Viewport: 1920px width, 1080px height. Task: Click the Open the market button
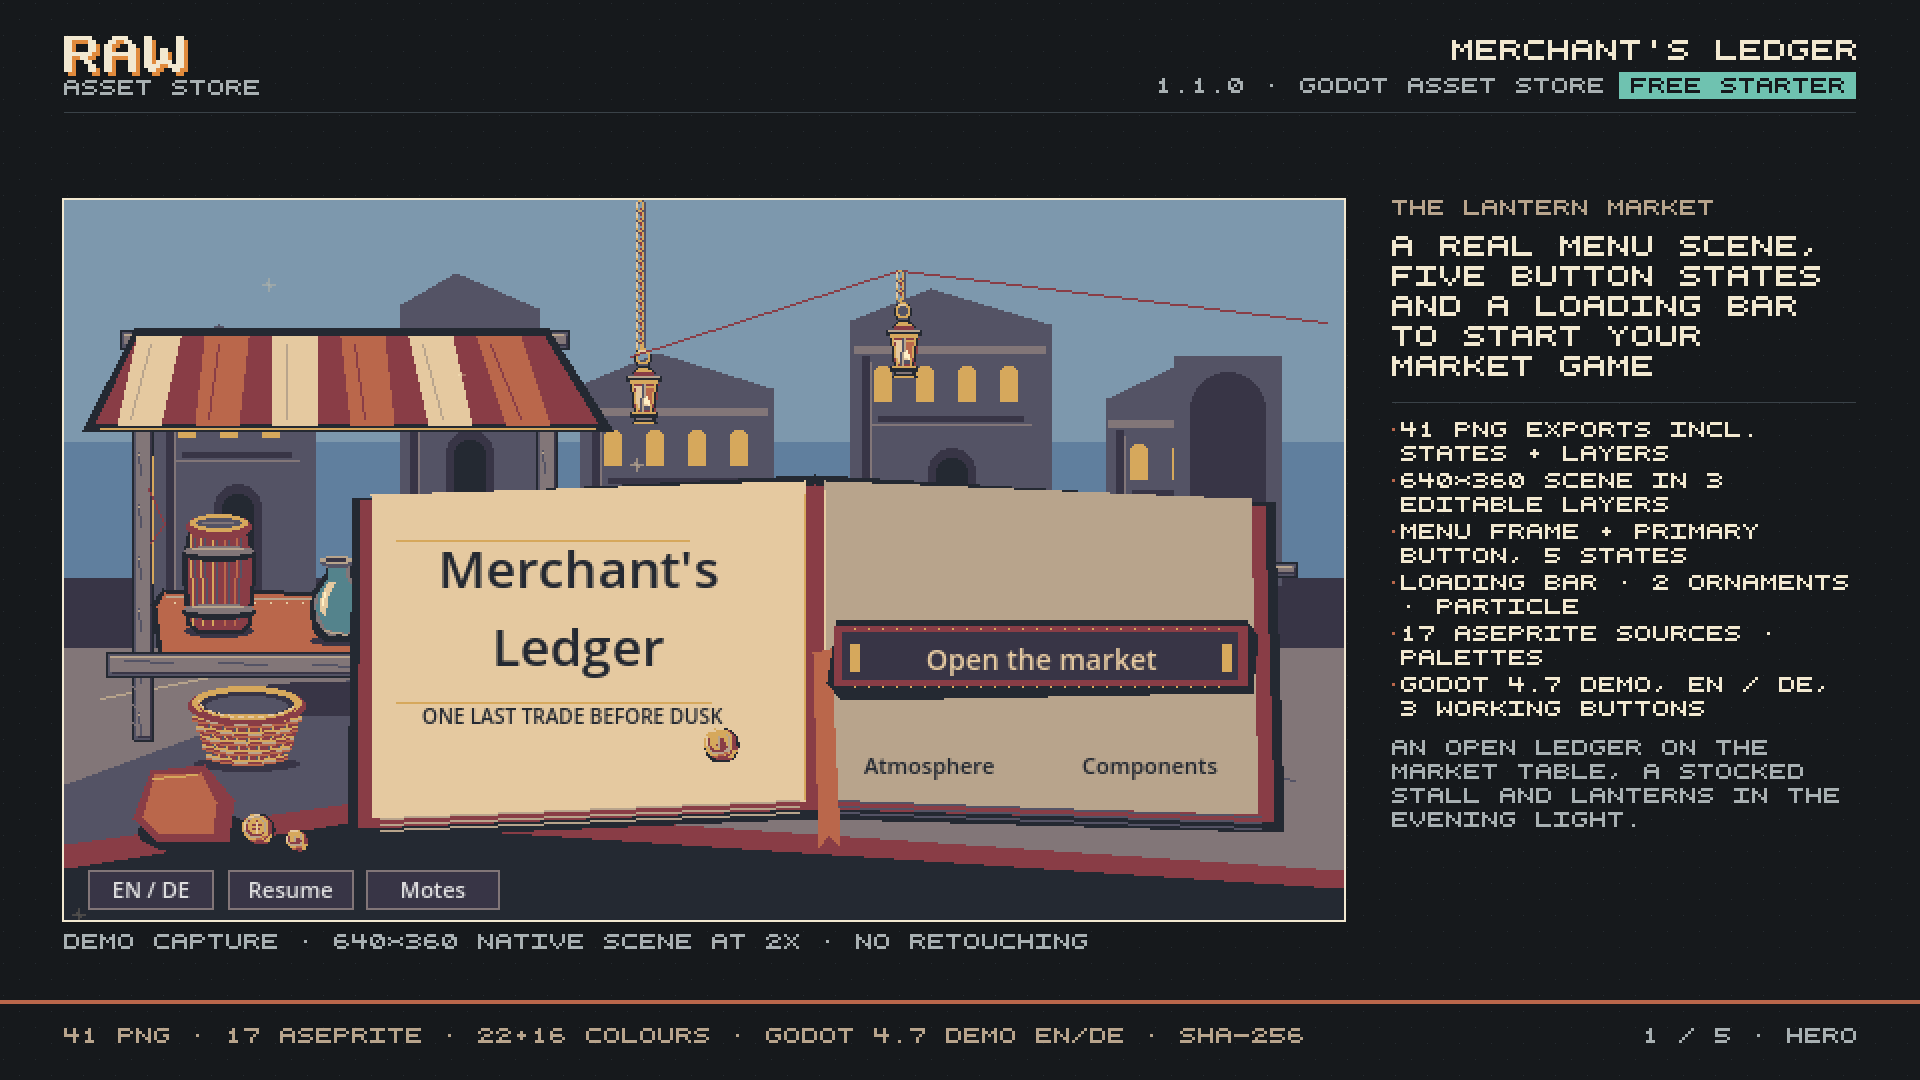tap(1041, 659)
